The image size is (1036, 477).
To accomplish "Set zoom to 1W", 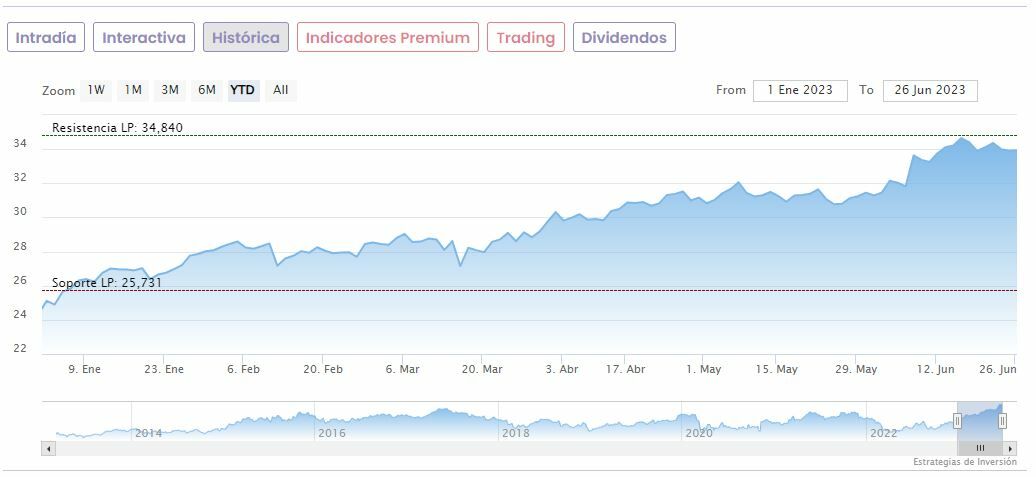I will [x=96, y=90].
